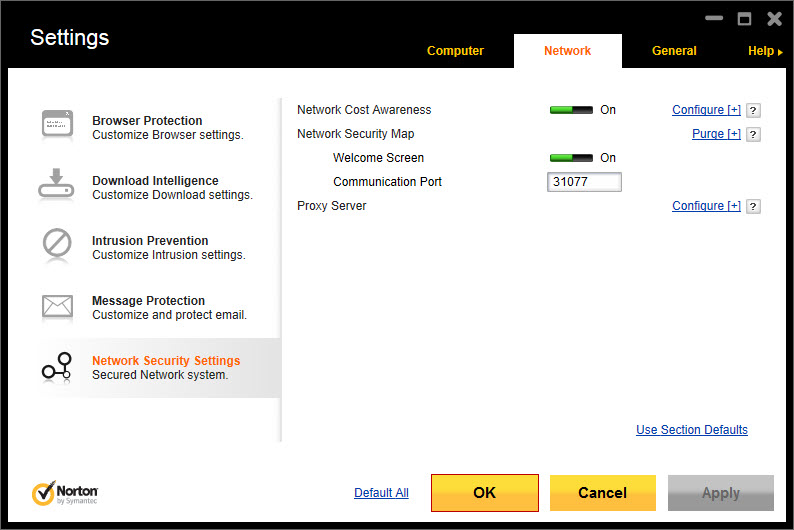Image resolution: width=794 pixels, height=530 pixels.
Task: Configure Network Cost Awareness
Action: pos(706,110)
